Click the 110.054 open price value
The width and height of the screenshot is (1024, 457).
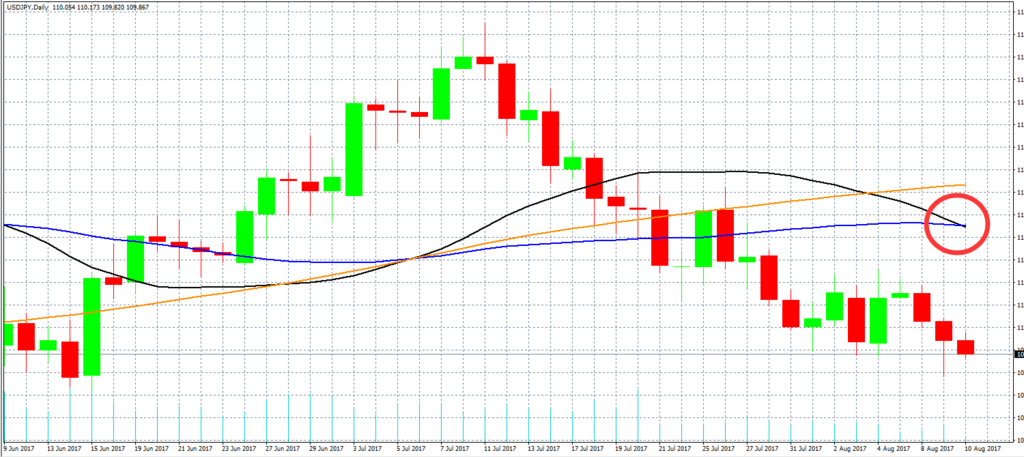point(63,7)
